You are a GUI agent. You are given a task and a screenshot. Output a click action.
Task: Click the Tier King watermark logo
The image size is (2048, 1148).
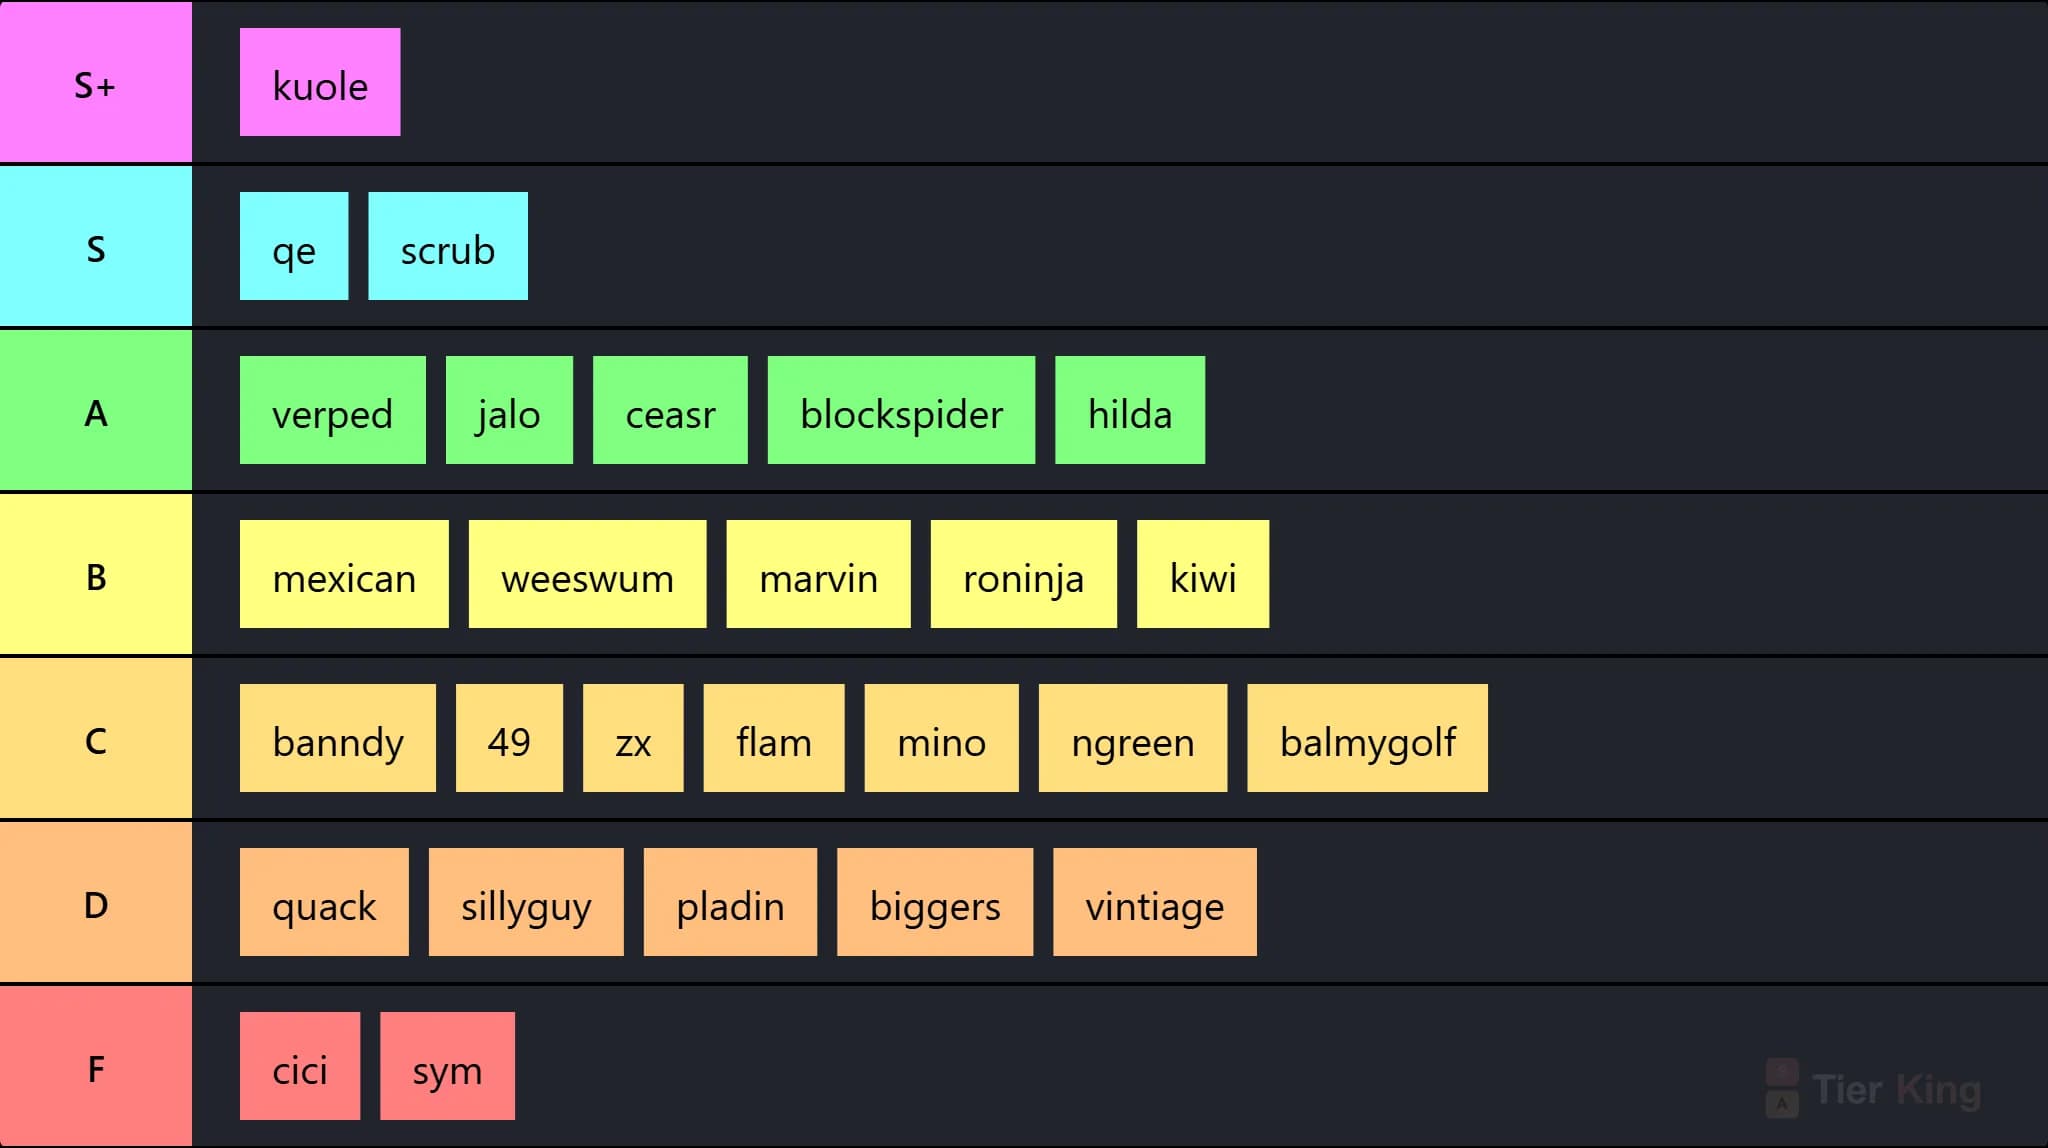point(1873,1089)
